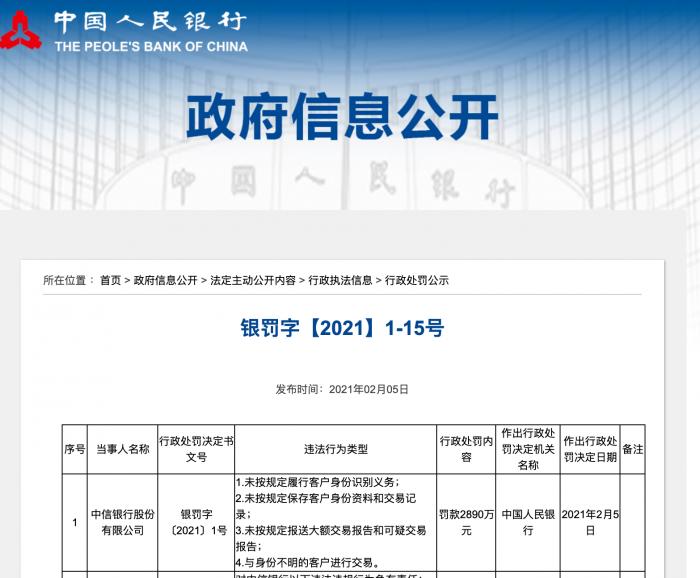
Task: Click the 违法行为类型 column header
Action: pos(335,449)
